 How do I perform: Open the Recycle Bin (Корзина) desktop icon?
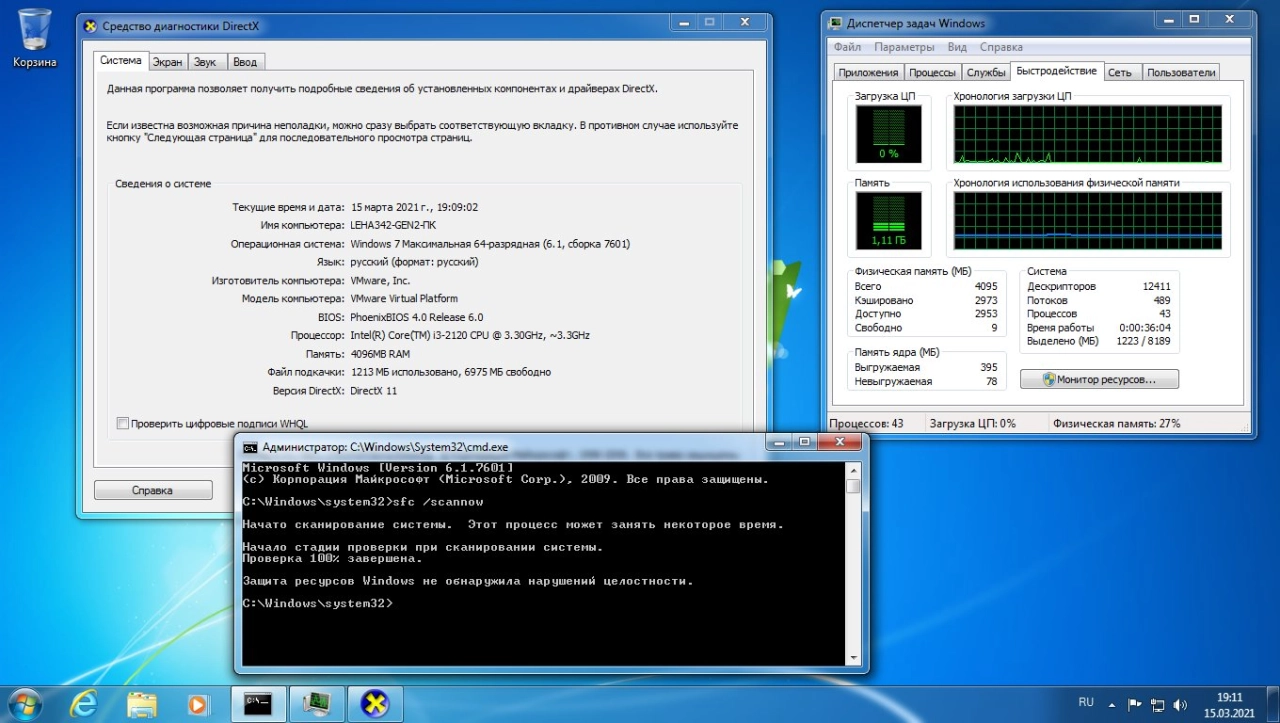(x=35, y=38)
